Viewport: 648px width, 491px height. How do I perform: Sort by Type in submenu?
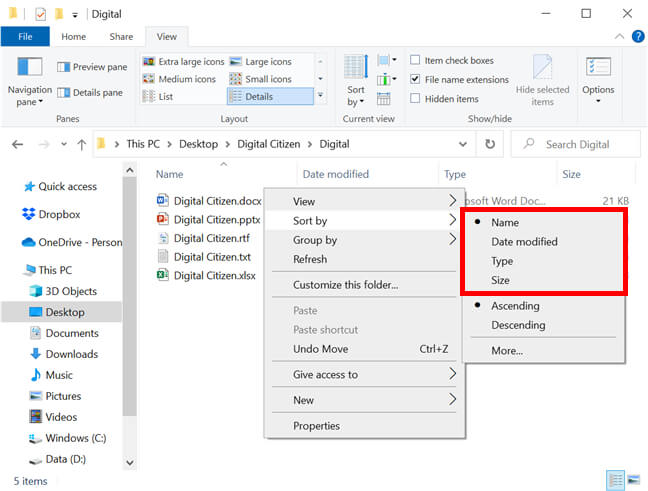543,261
